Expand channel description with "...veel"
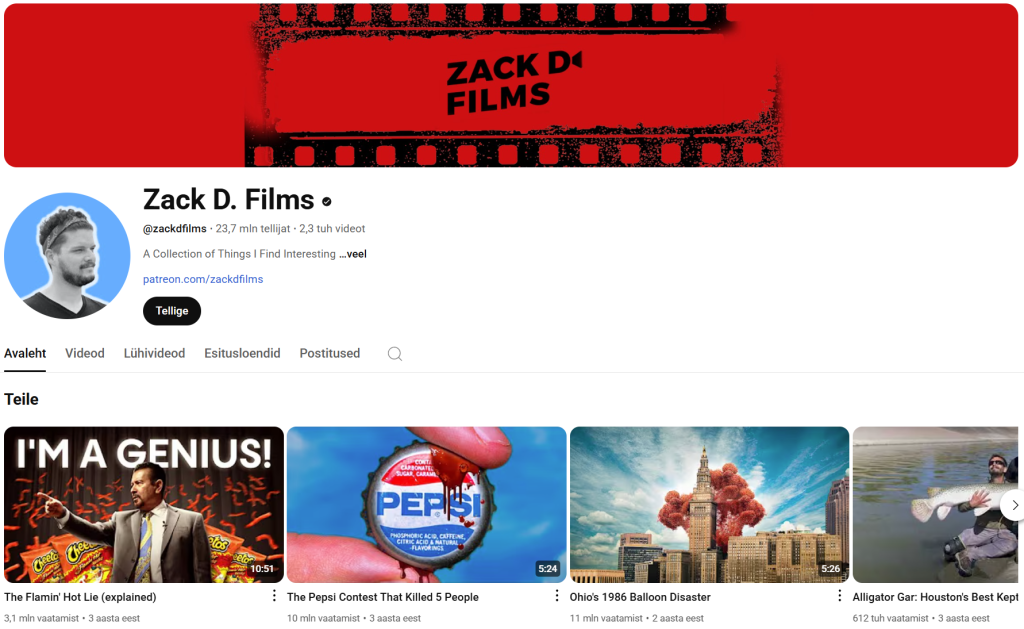This screenshot has height=629, width=1024. pos(353,254)
